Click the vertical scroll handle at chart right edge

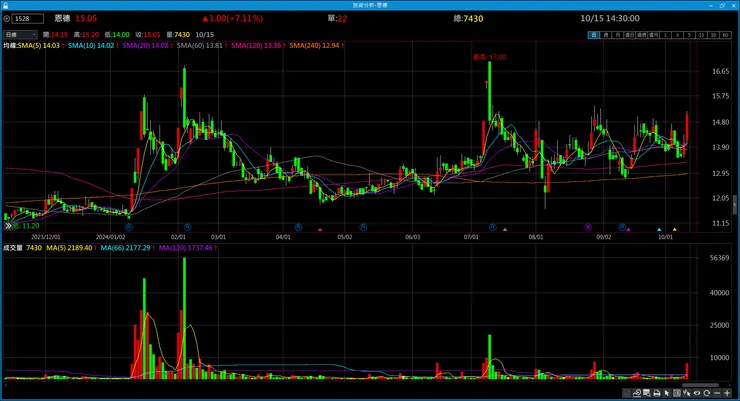(735, 206)
